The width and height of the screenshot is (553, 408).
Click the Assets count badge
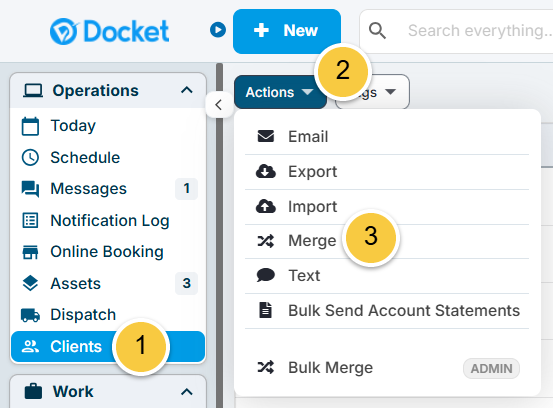(186, 283)
